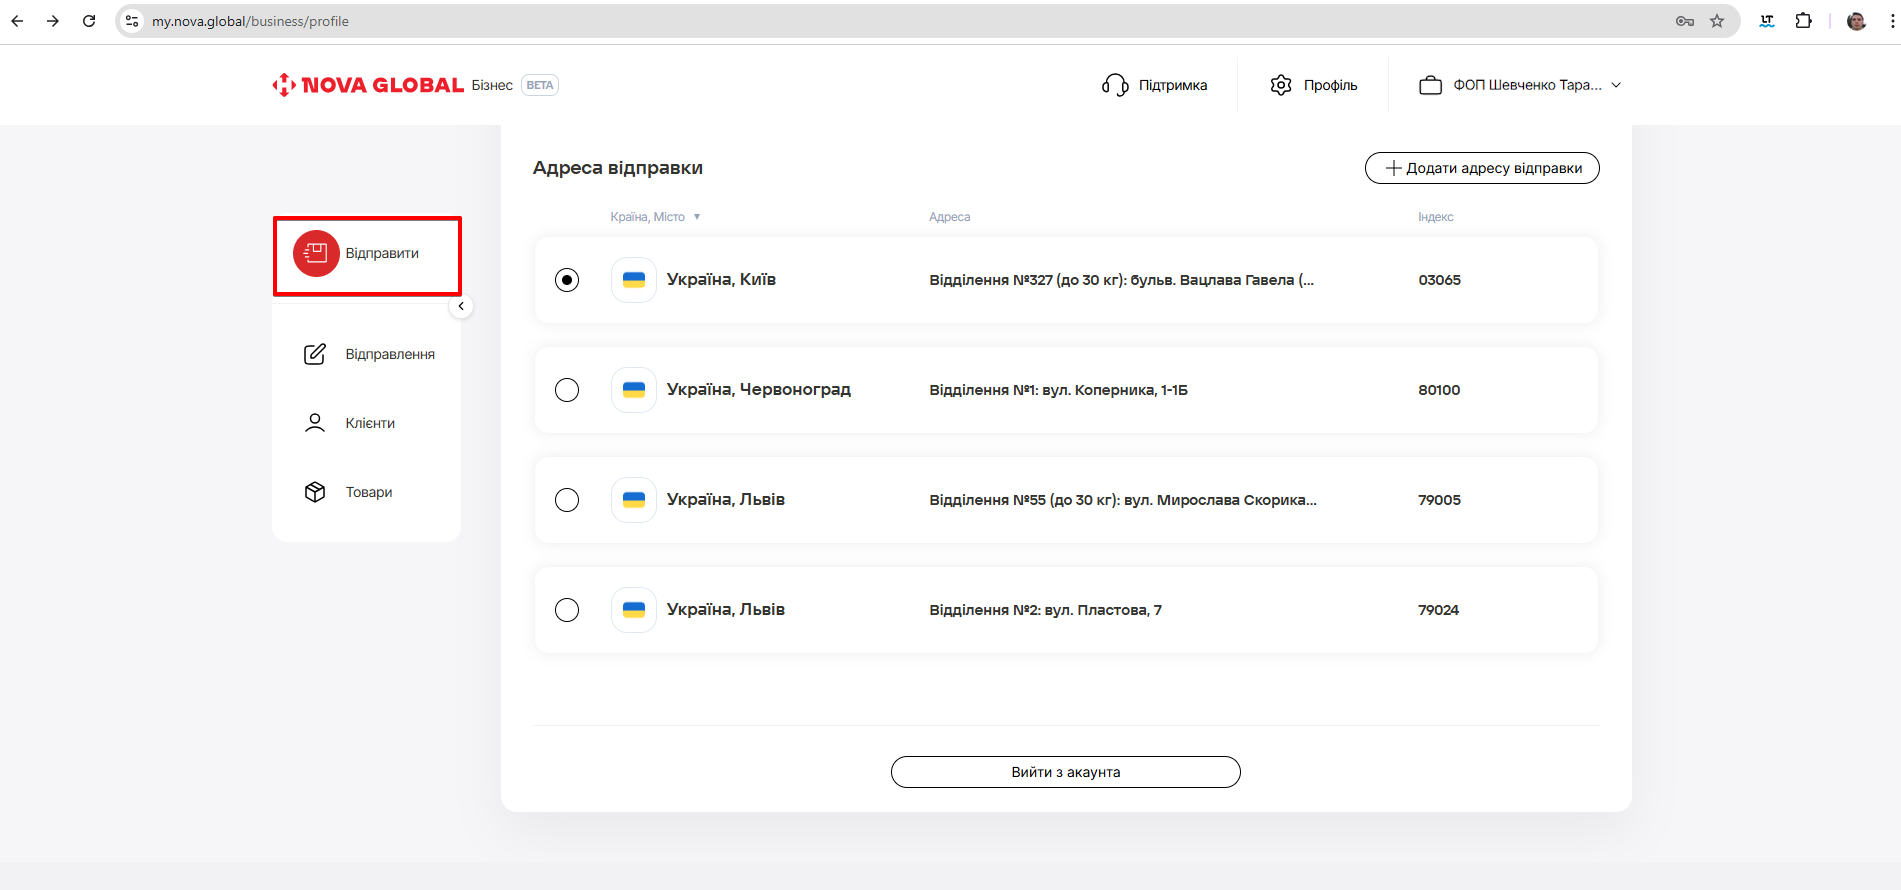
Task: Open Відправлення via its pencil icon
Action: [315, 354]
